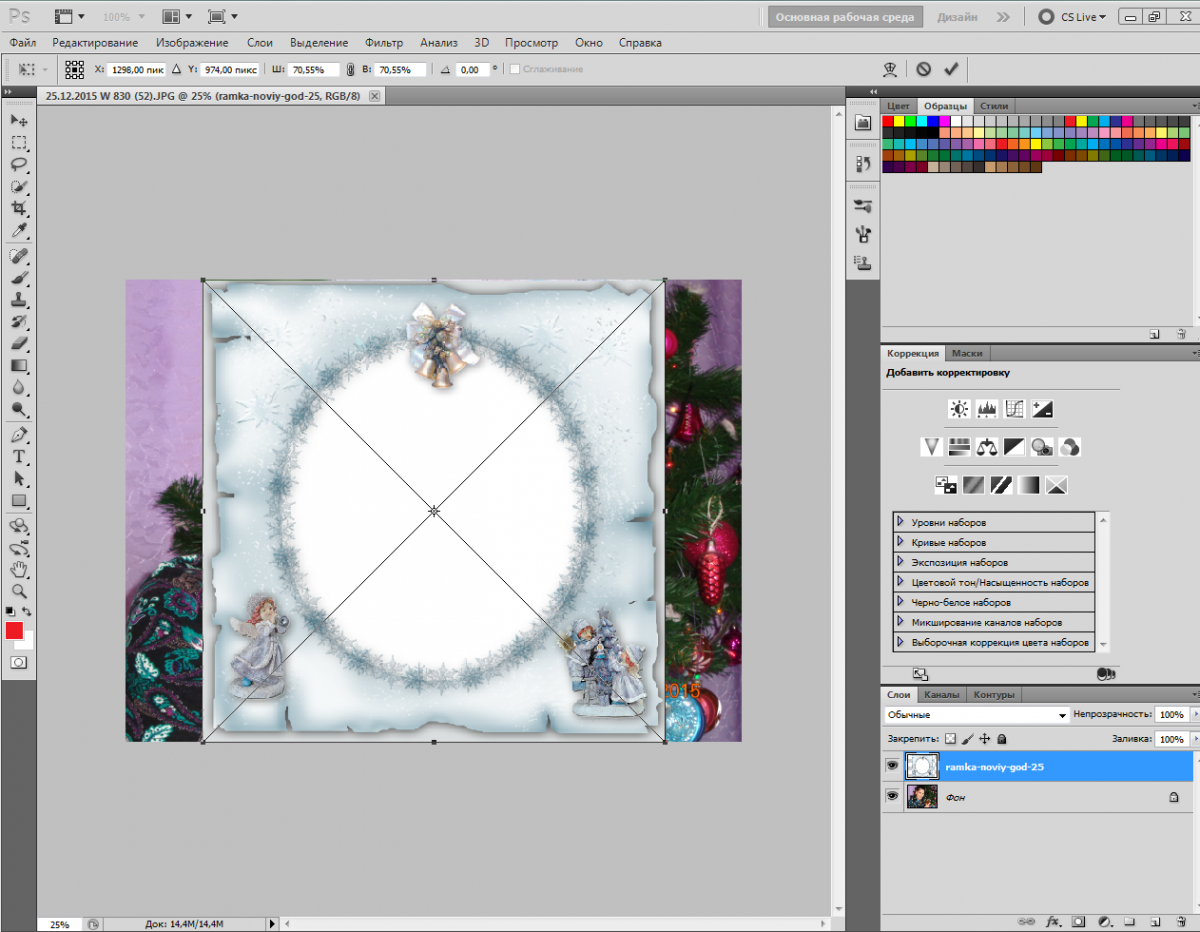This screenshot has width=1200, height=932.
Task: Expand the Кривые наборов presets
Action: [x=901, y=542]
